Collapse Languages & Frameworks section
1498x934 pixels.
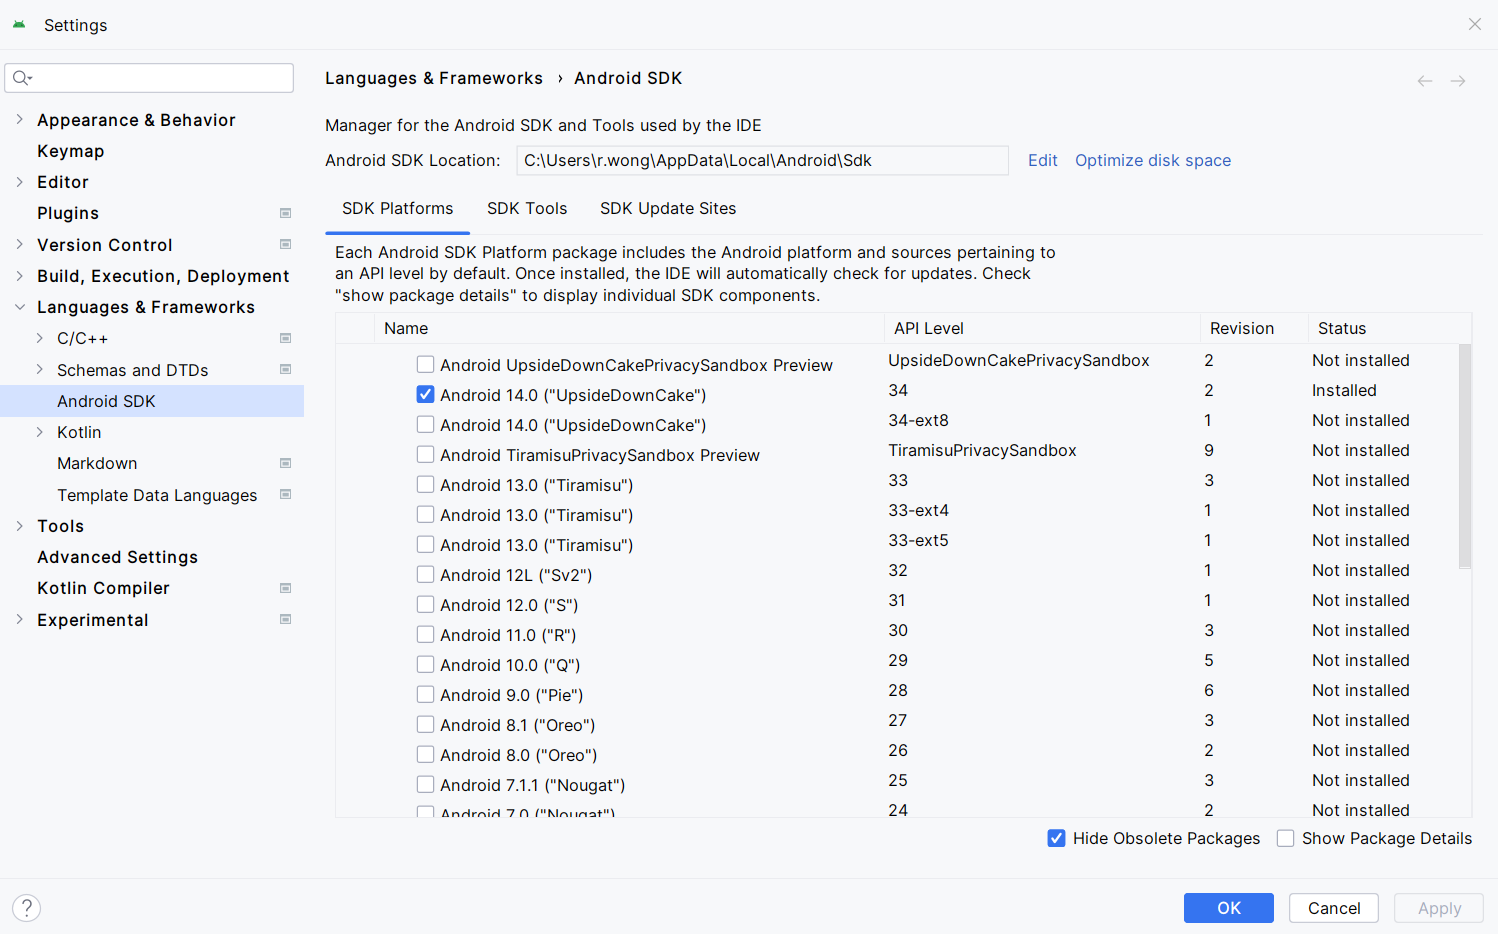click(x=19, y=307)
